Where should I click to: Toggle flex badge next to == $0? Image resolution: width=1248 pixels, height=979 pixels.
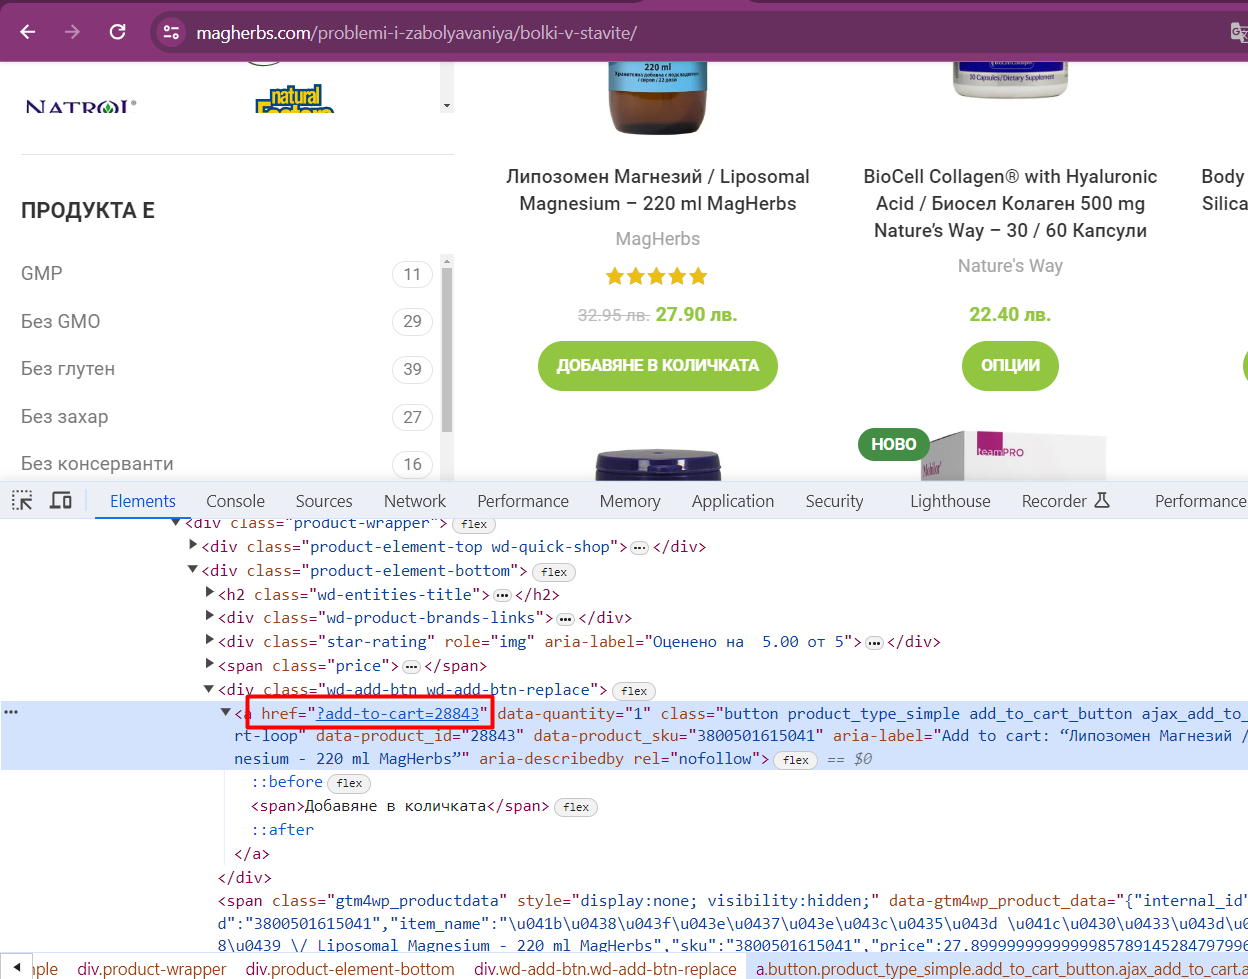[796, 761]
